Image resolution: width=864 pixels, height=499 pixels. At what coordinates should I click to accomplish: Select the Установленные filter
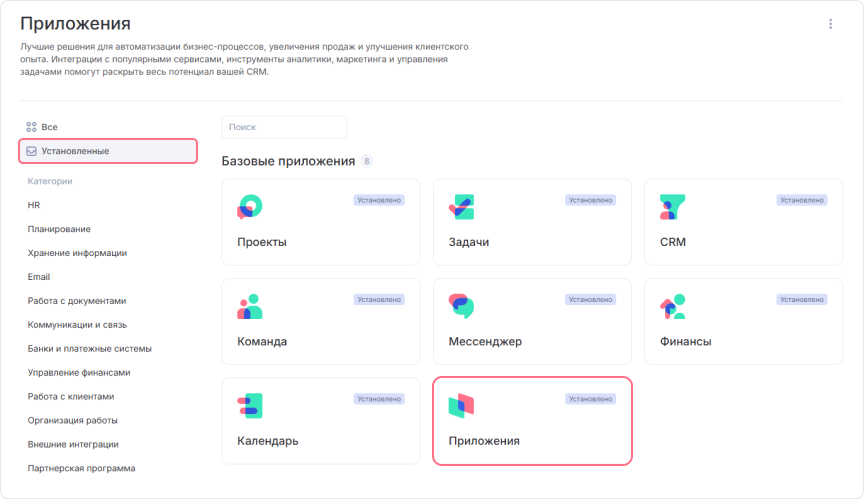coord(108,151)
